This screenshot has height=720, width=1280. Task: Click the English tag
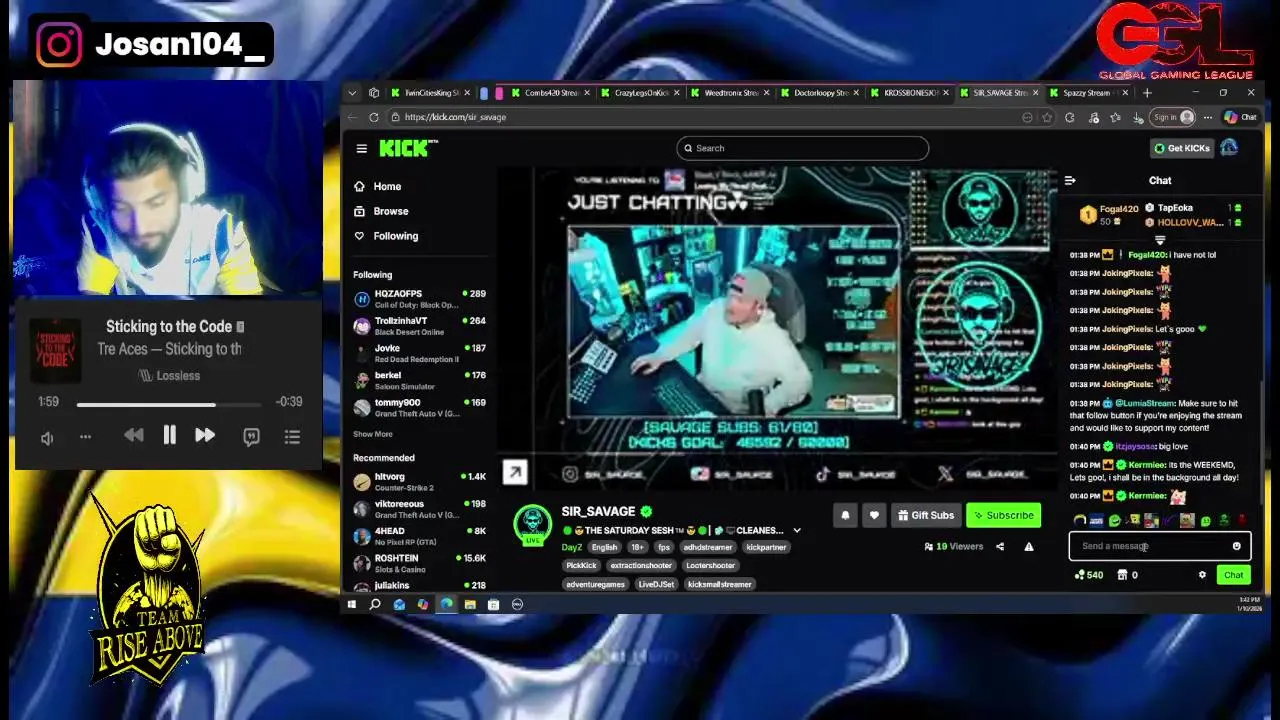click(604, 547)
